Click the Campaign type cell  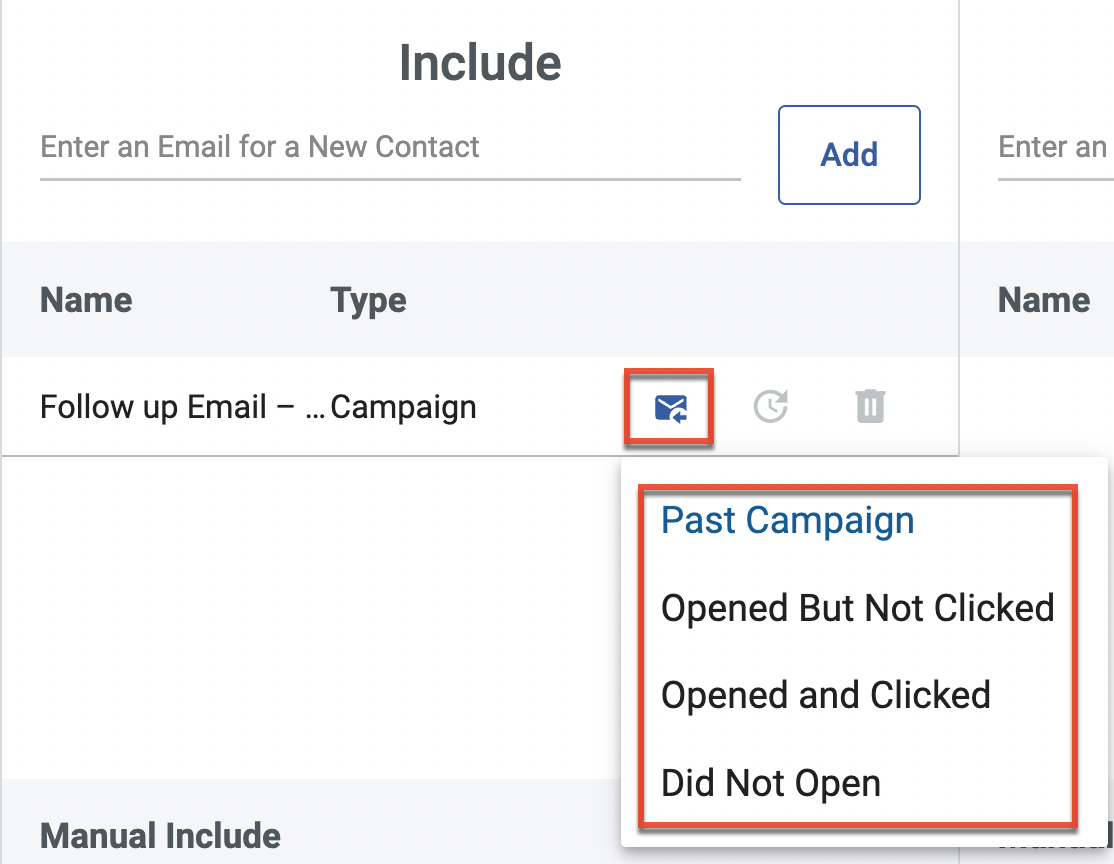pos(404,407)
